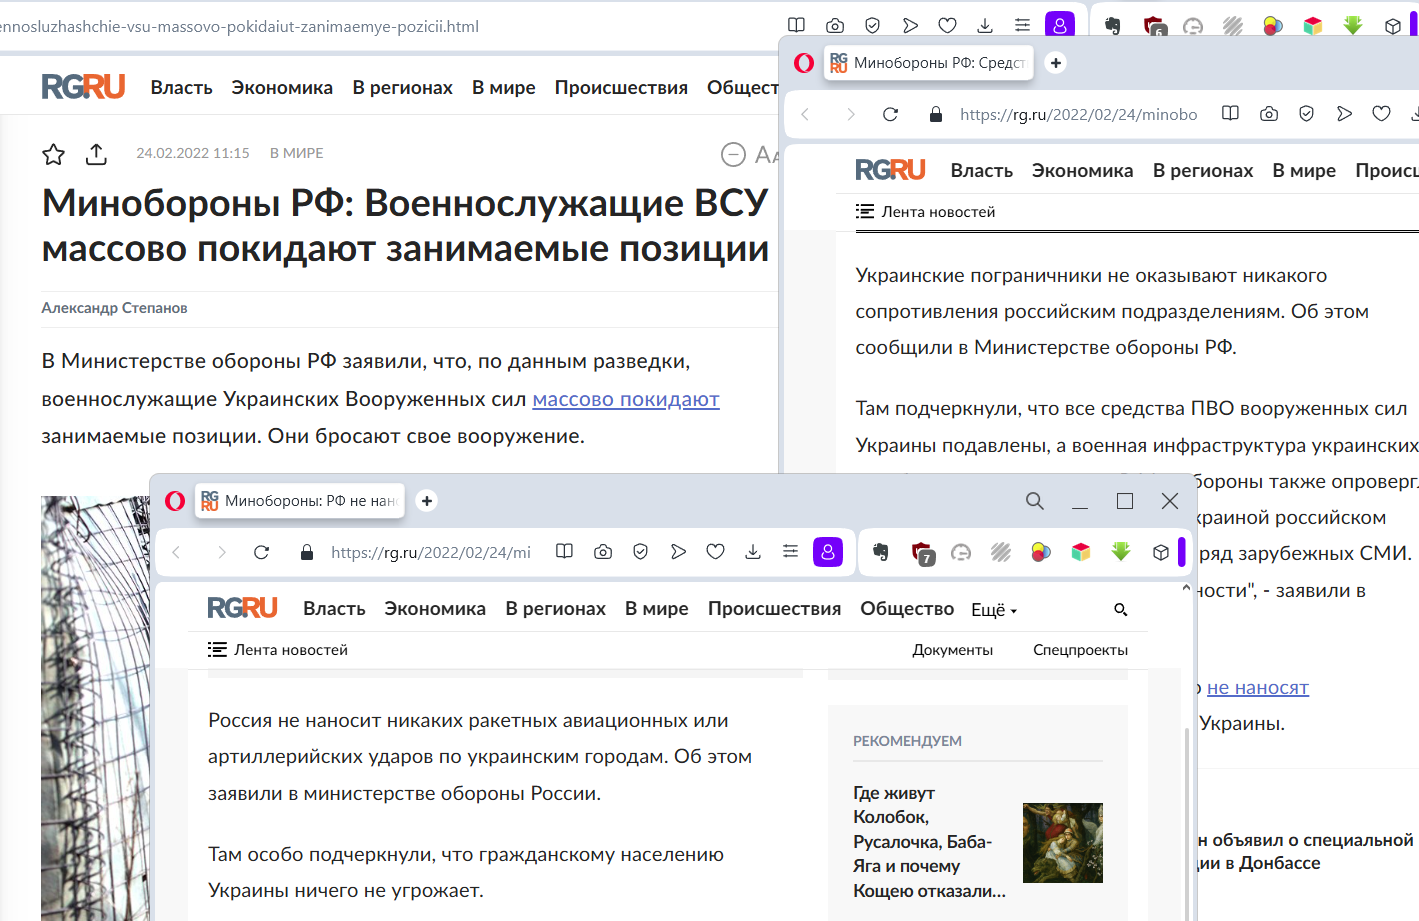Follow the 'не наносят' link in right window
Image resolution: width=1419 pixels, height=921 pixels.
tap(1257, 687)
